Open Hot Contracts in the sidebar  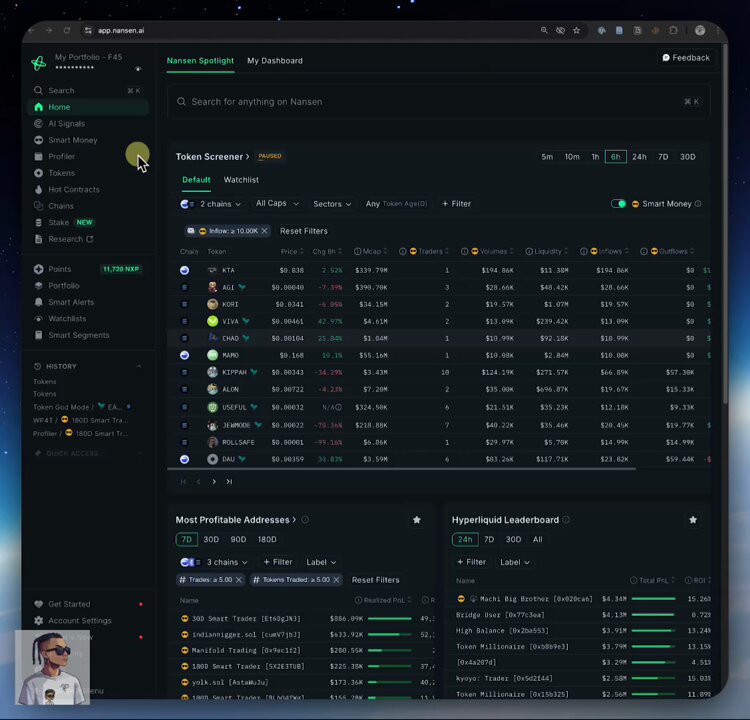tap(66, 189)
